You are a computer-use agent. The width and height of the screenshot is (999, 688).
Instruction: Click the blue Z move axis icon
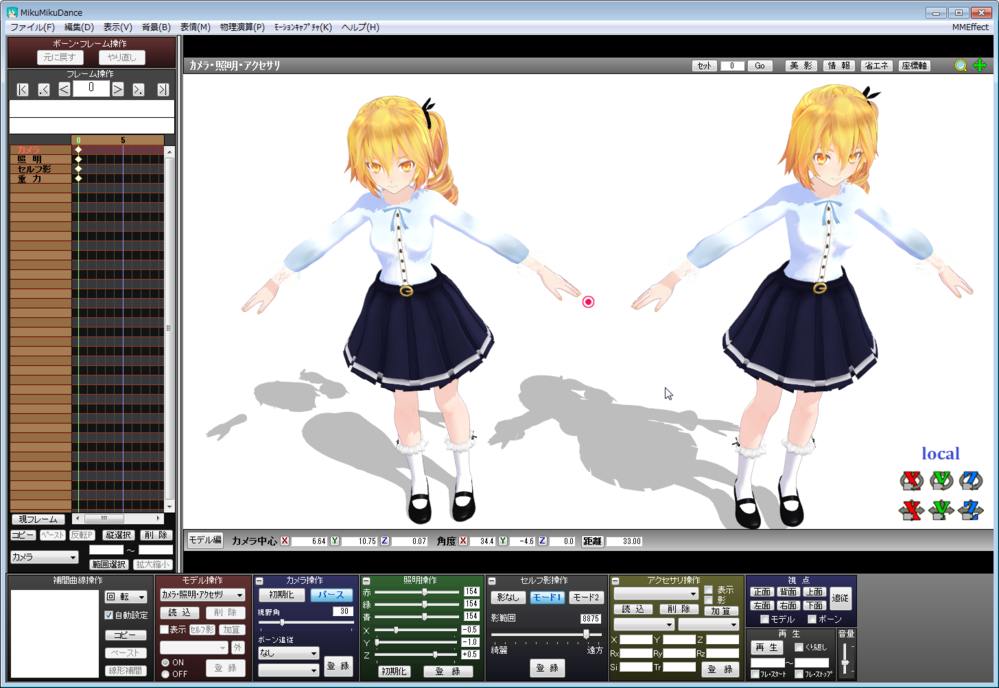tap(970, 510)
